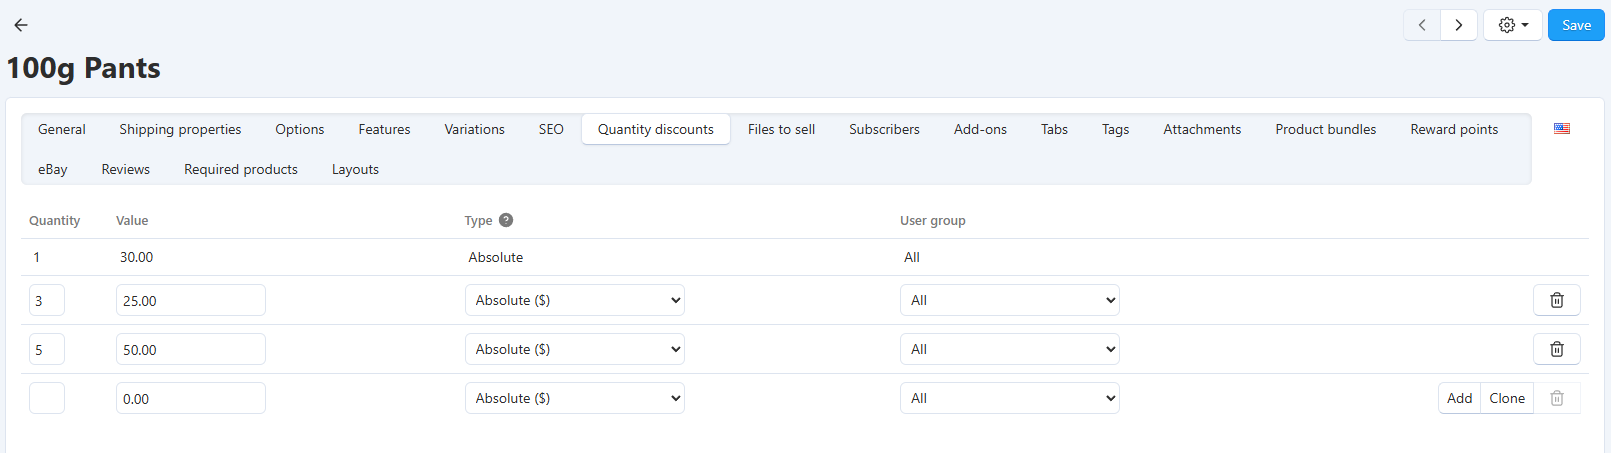
Task: Click the language flag icon
Action: 1562,128
